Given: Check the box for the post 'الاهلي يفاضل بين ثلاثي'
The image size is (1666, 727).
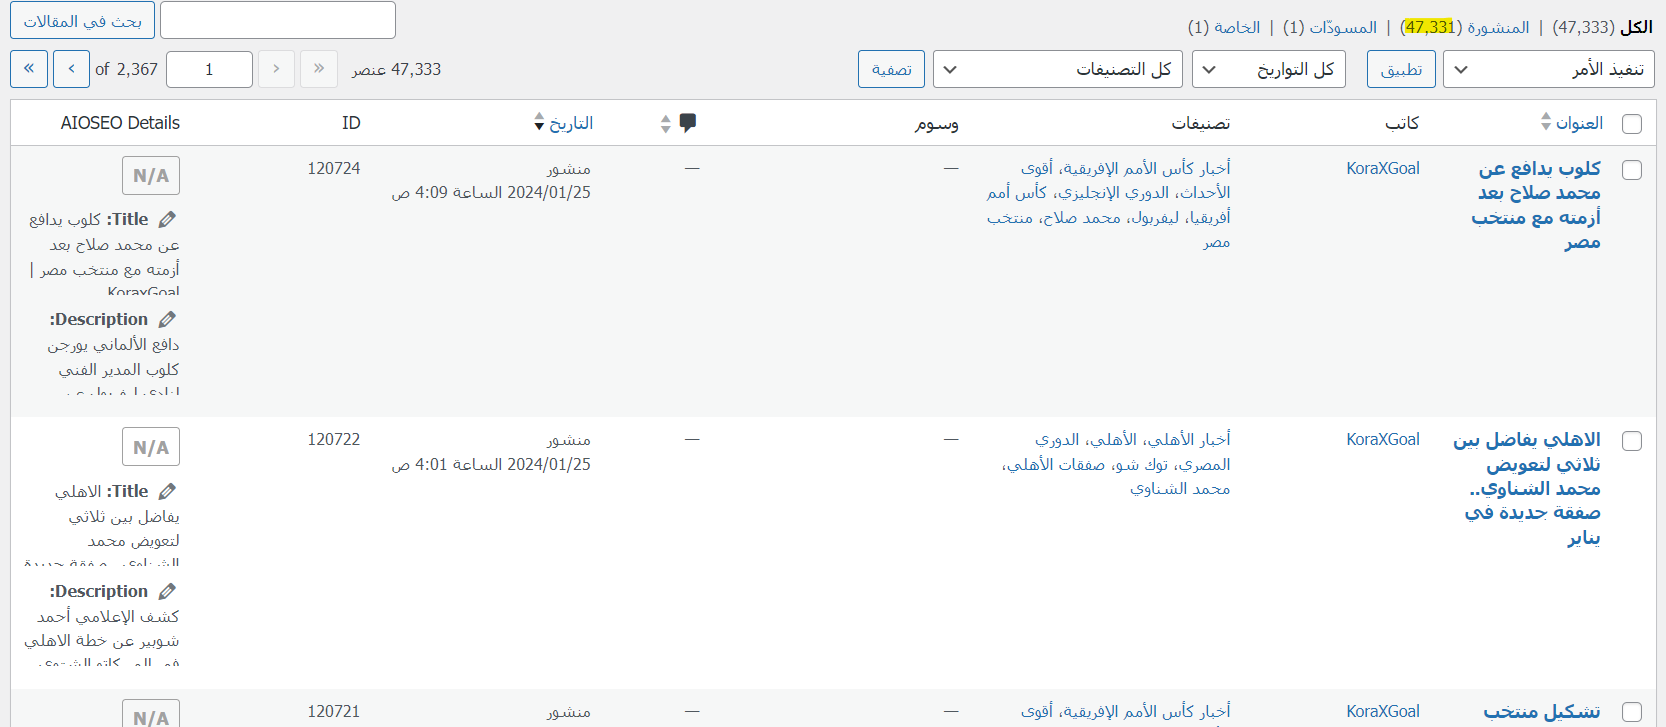Looking at the screenshot, I should (x=1632, y=441).
